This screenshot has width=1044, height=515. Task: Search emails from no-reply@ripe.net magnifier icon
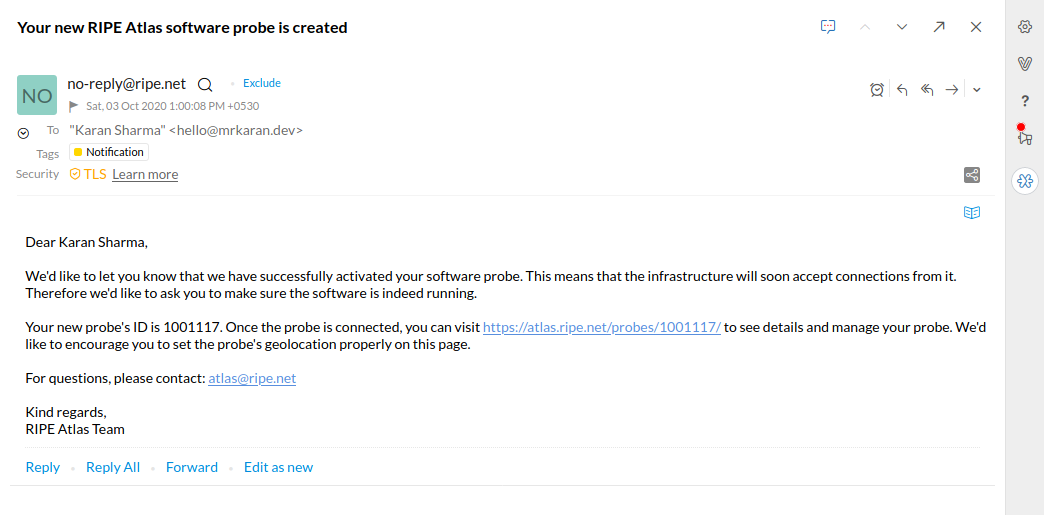[x=205, y=85]
